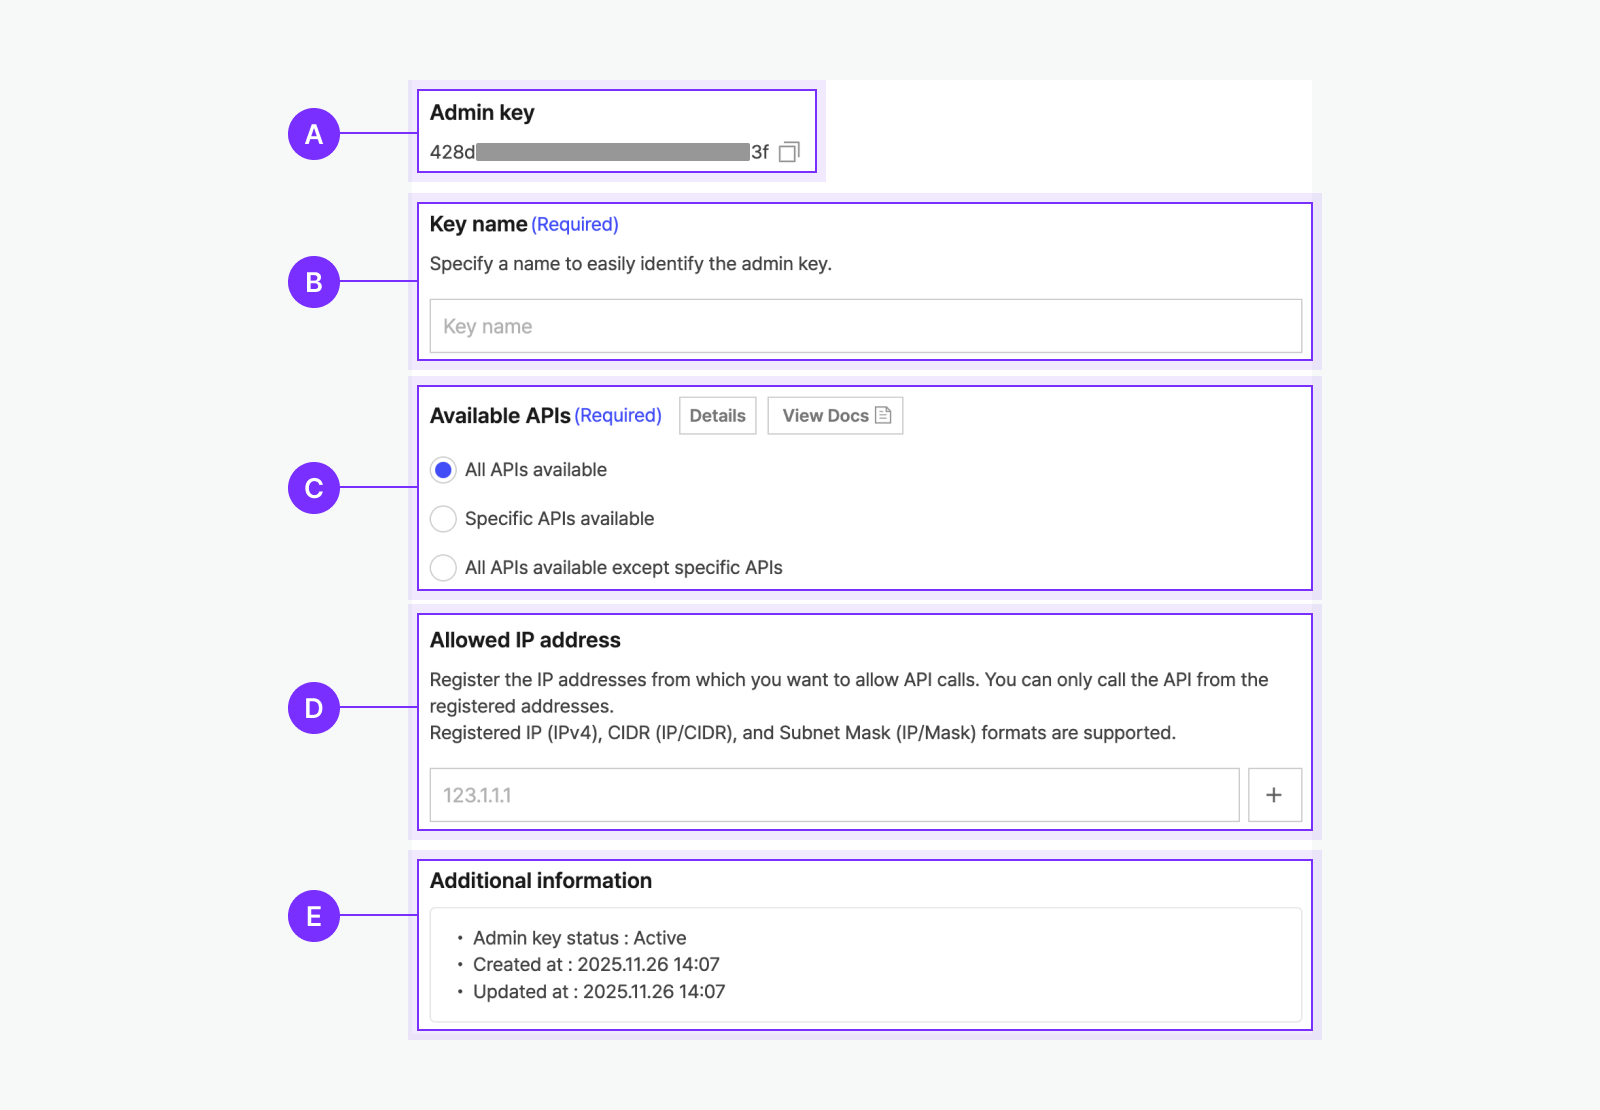Screen dimensions: 1600x1110
Task: Click the purple C annotation marker
Action: point(314,488)
